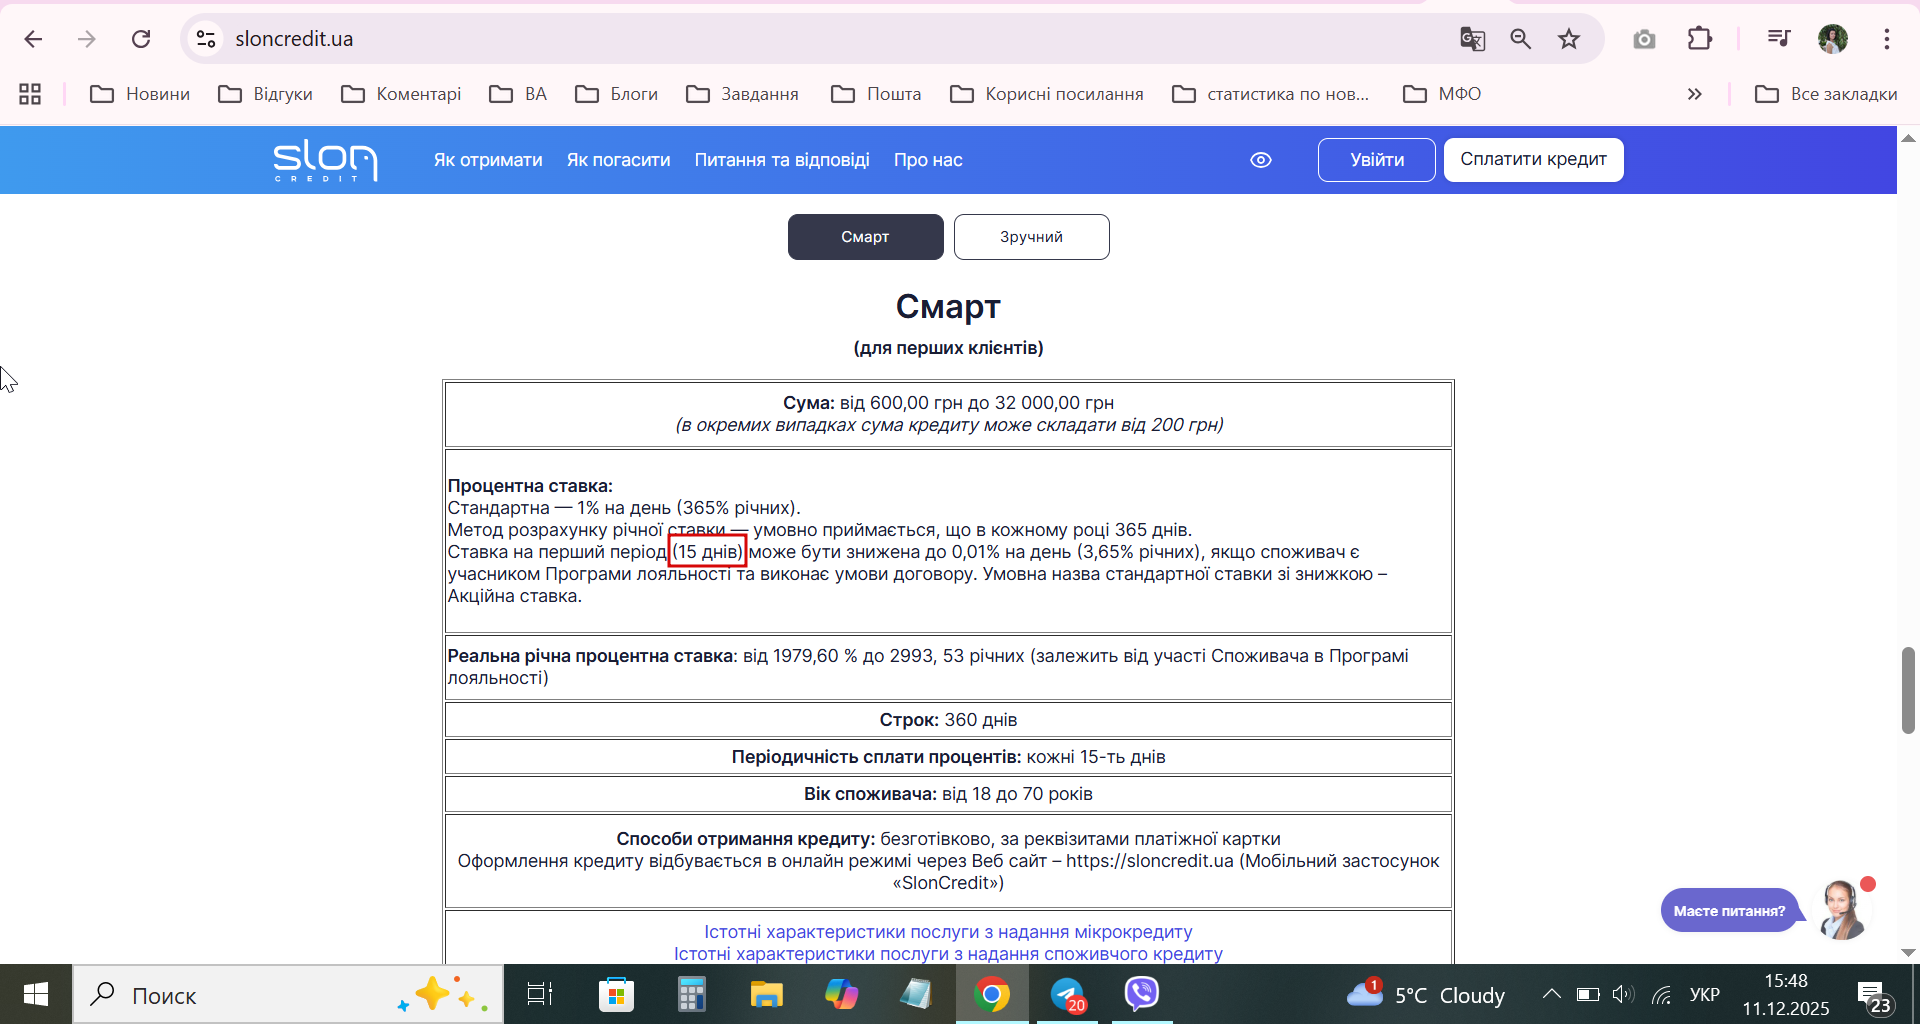
Task: Open the Завдання bookmark folder
Action: point(742,94)
